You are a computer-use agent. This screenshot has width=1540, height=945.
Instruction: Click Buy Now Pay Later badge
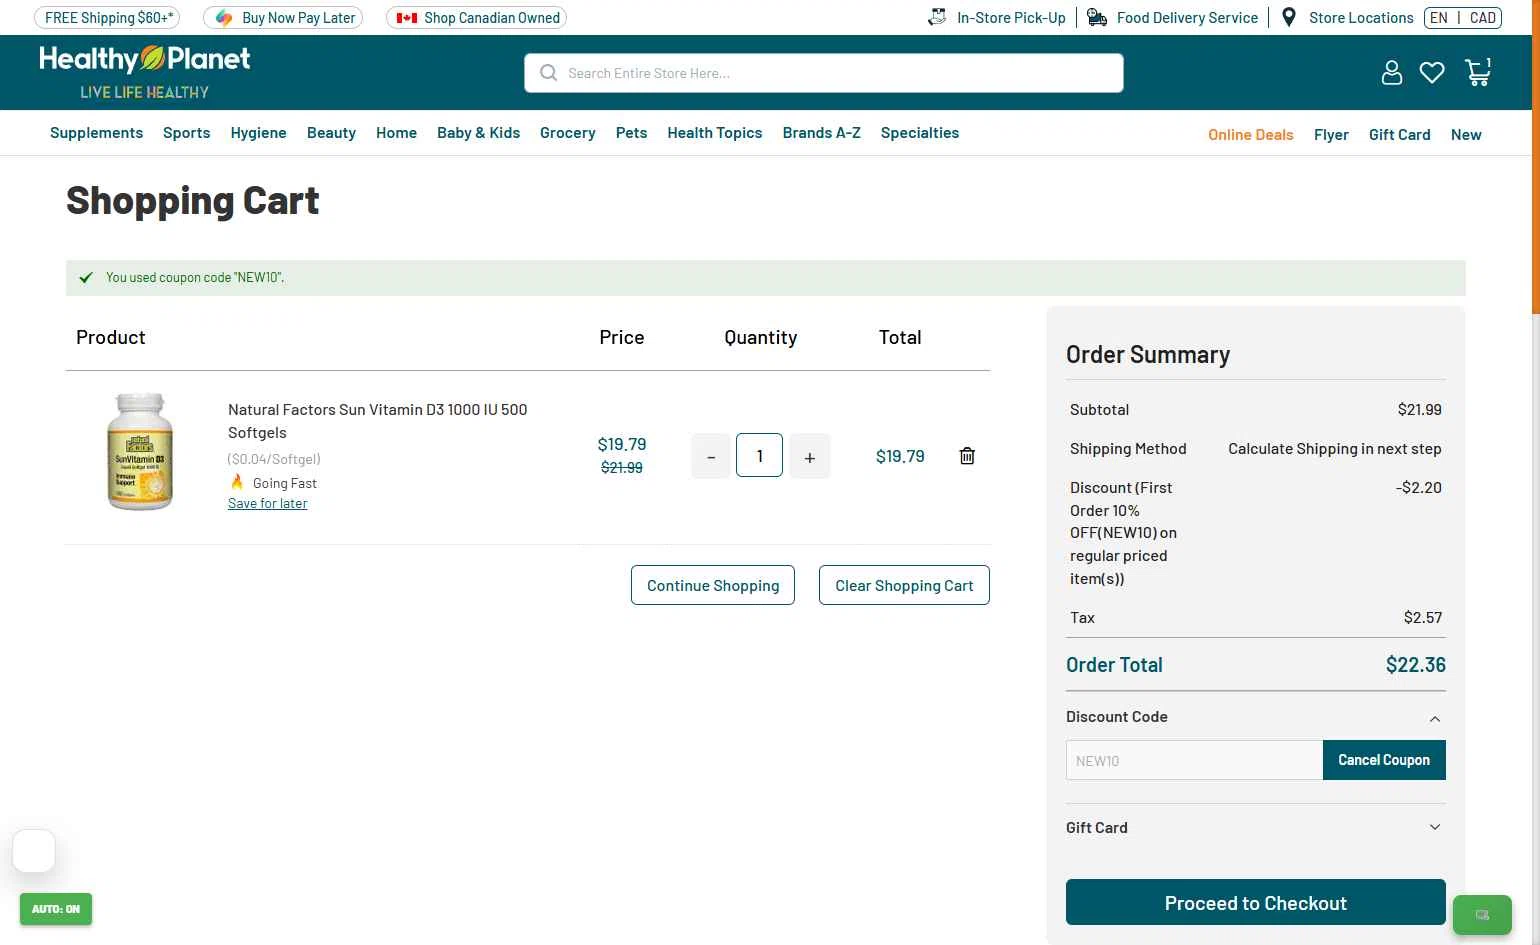click(283, 17)
